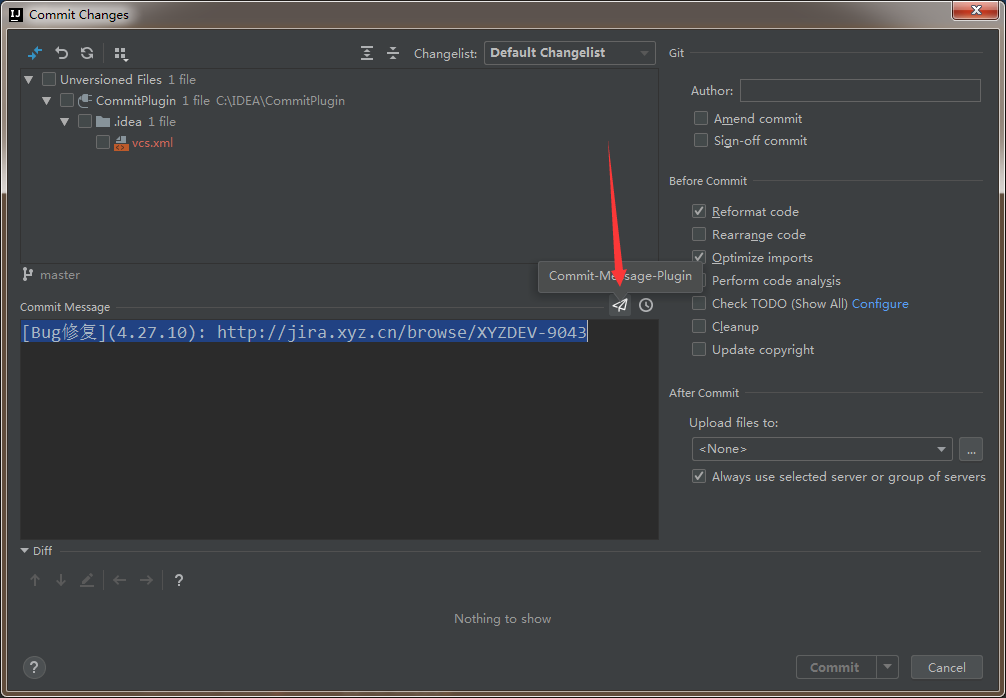Click the Expand All icon
This screenshot has width=1006, height=698.
(x=367, y=53)
